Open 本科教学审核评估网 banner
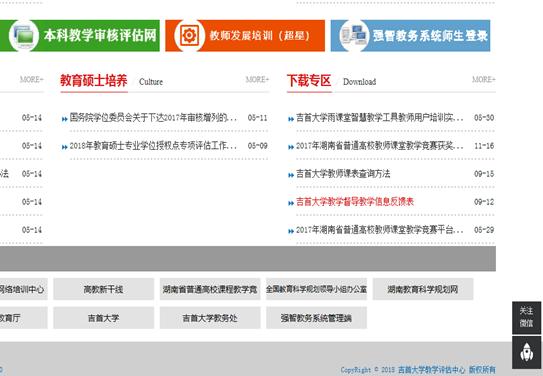Screen dimensions: 543x376 tap(80, 35)
